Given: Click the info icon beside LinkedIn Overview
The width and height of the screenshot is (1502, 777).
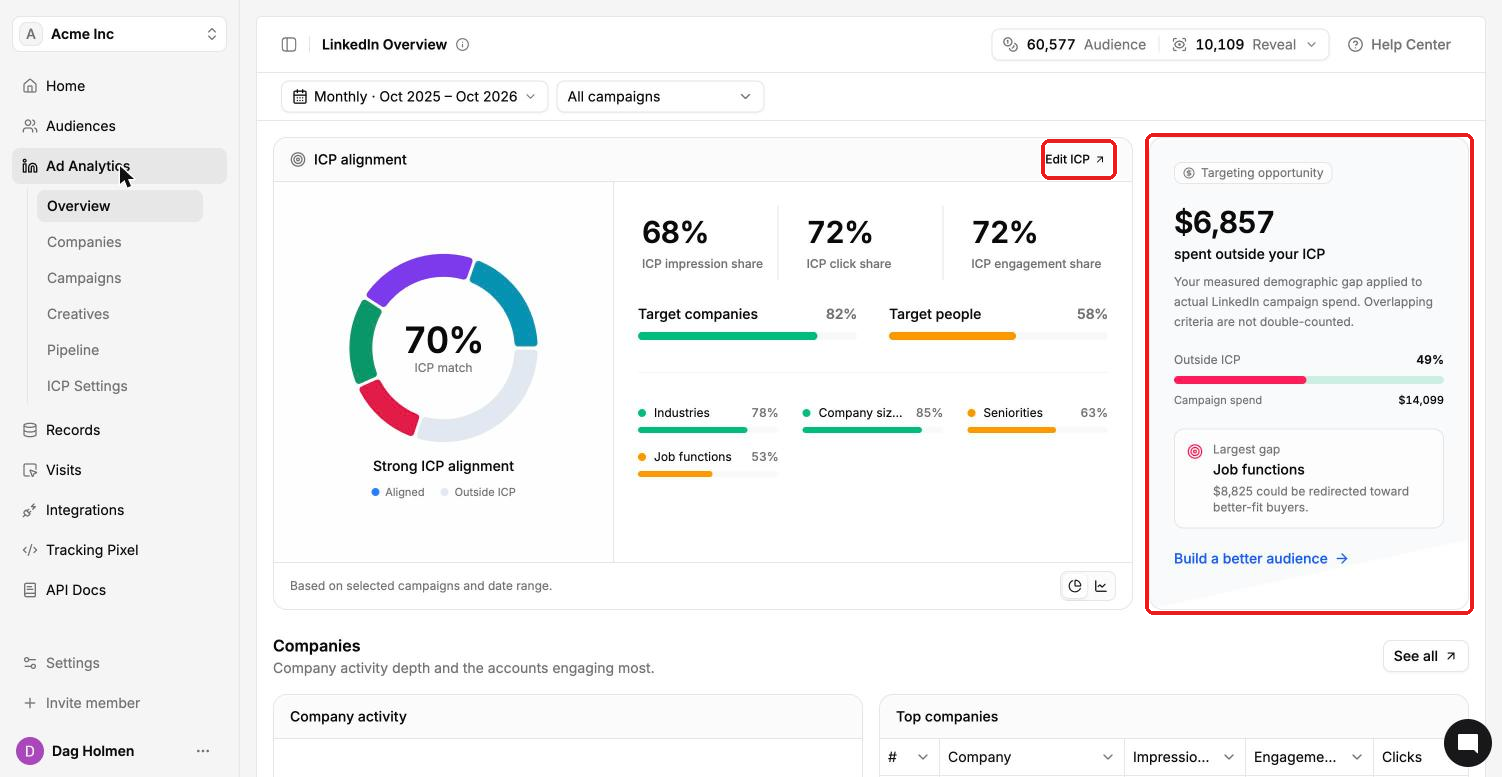Looking at the screenshot, I should pyautogui.click(x=462, y=44).
